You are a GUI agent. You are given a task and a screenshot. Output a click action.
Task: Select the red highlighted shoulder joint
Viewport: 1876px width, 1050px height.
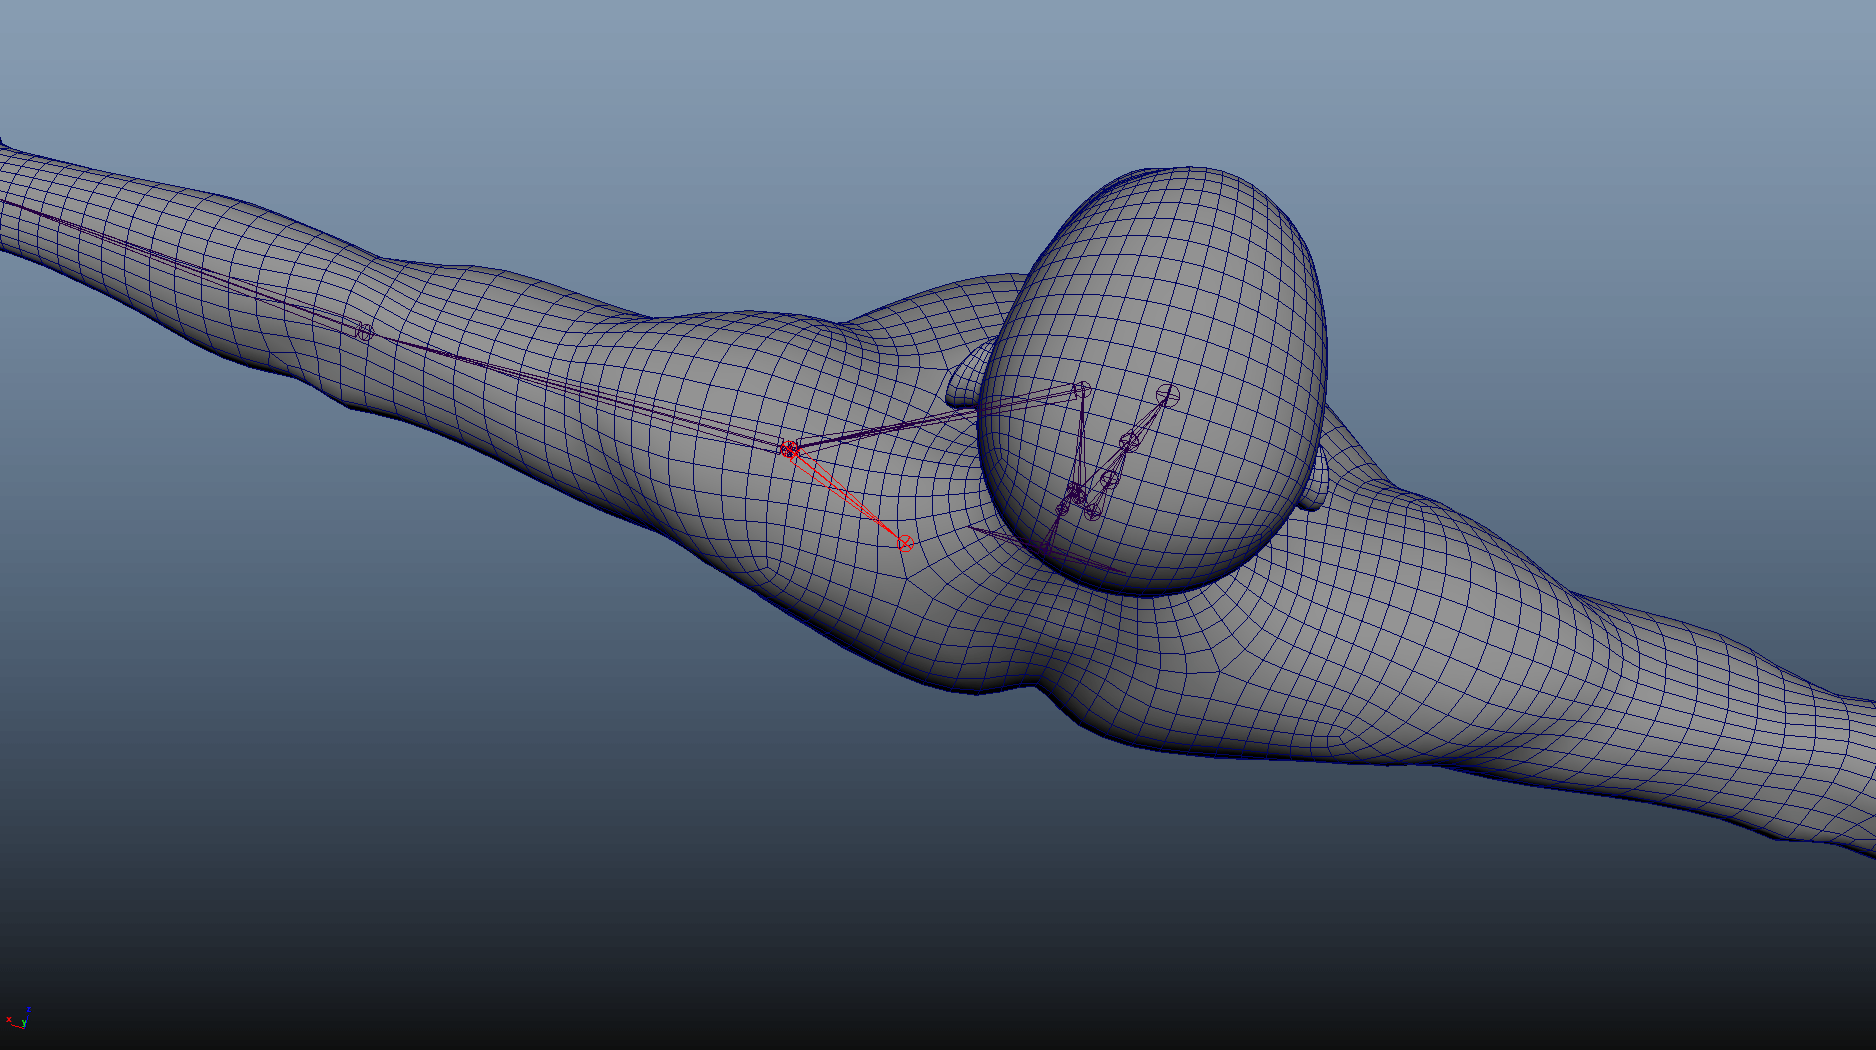pos(790,450)
